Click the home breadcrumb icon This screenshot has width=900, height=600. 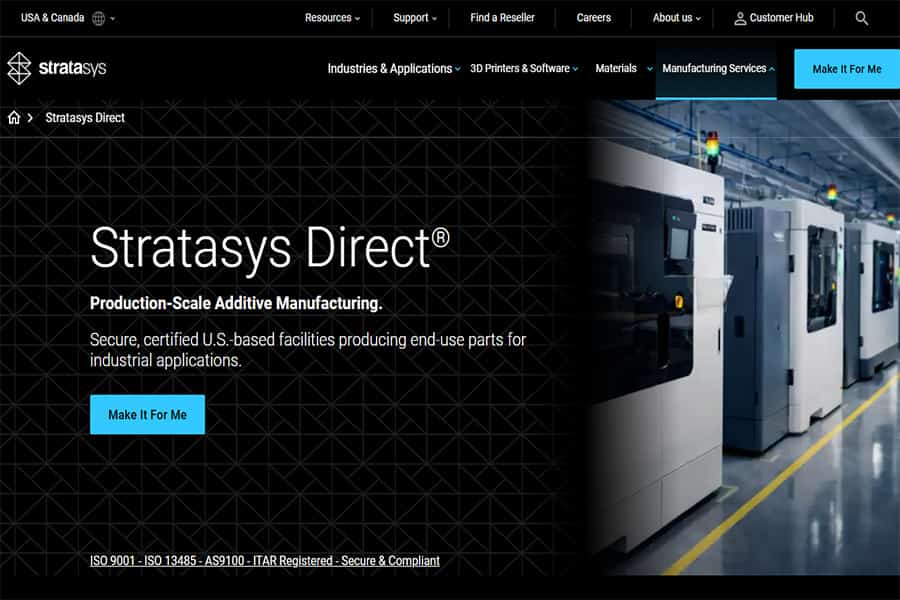[14, 118]
